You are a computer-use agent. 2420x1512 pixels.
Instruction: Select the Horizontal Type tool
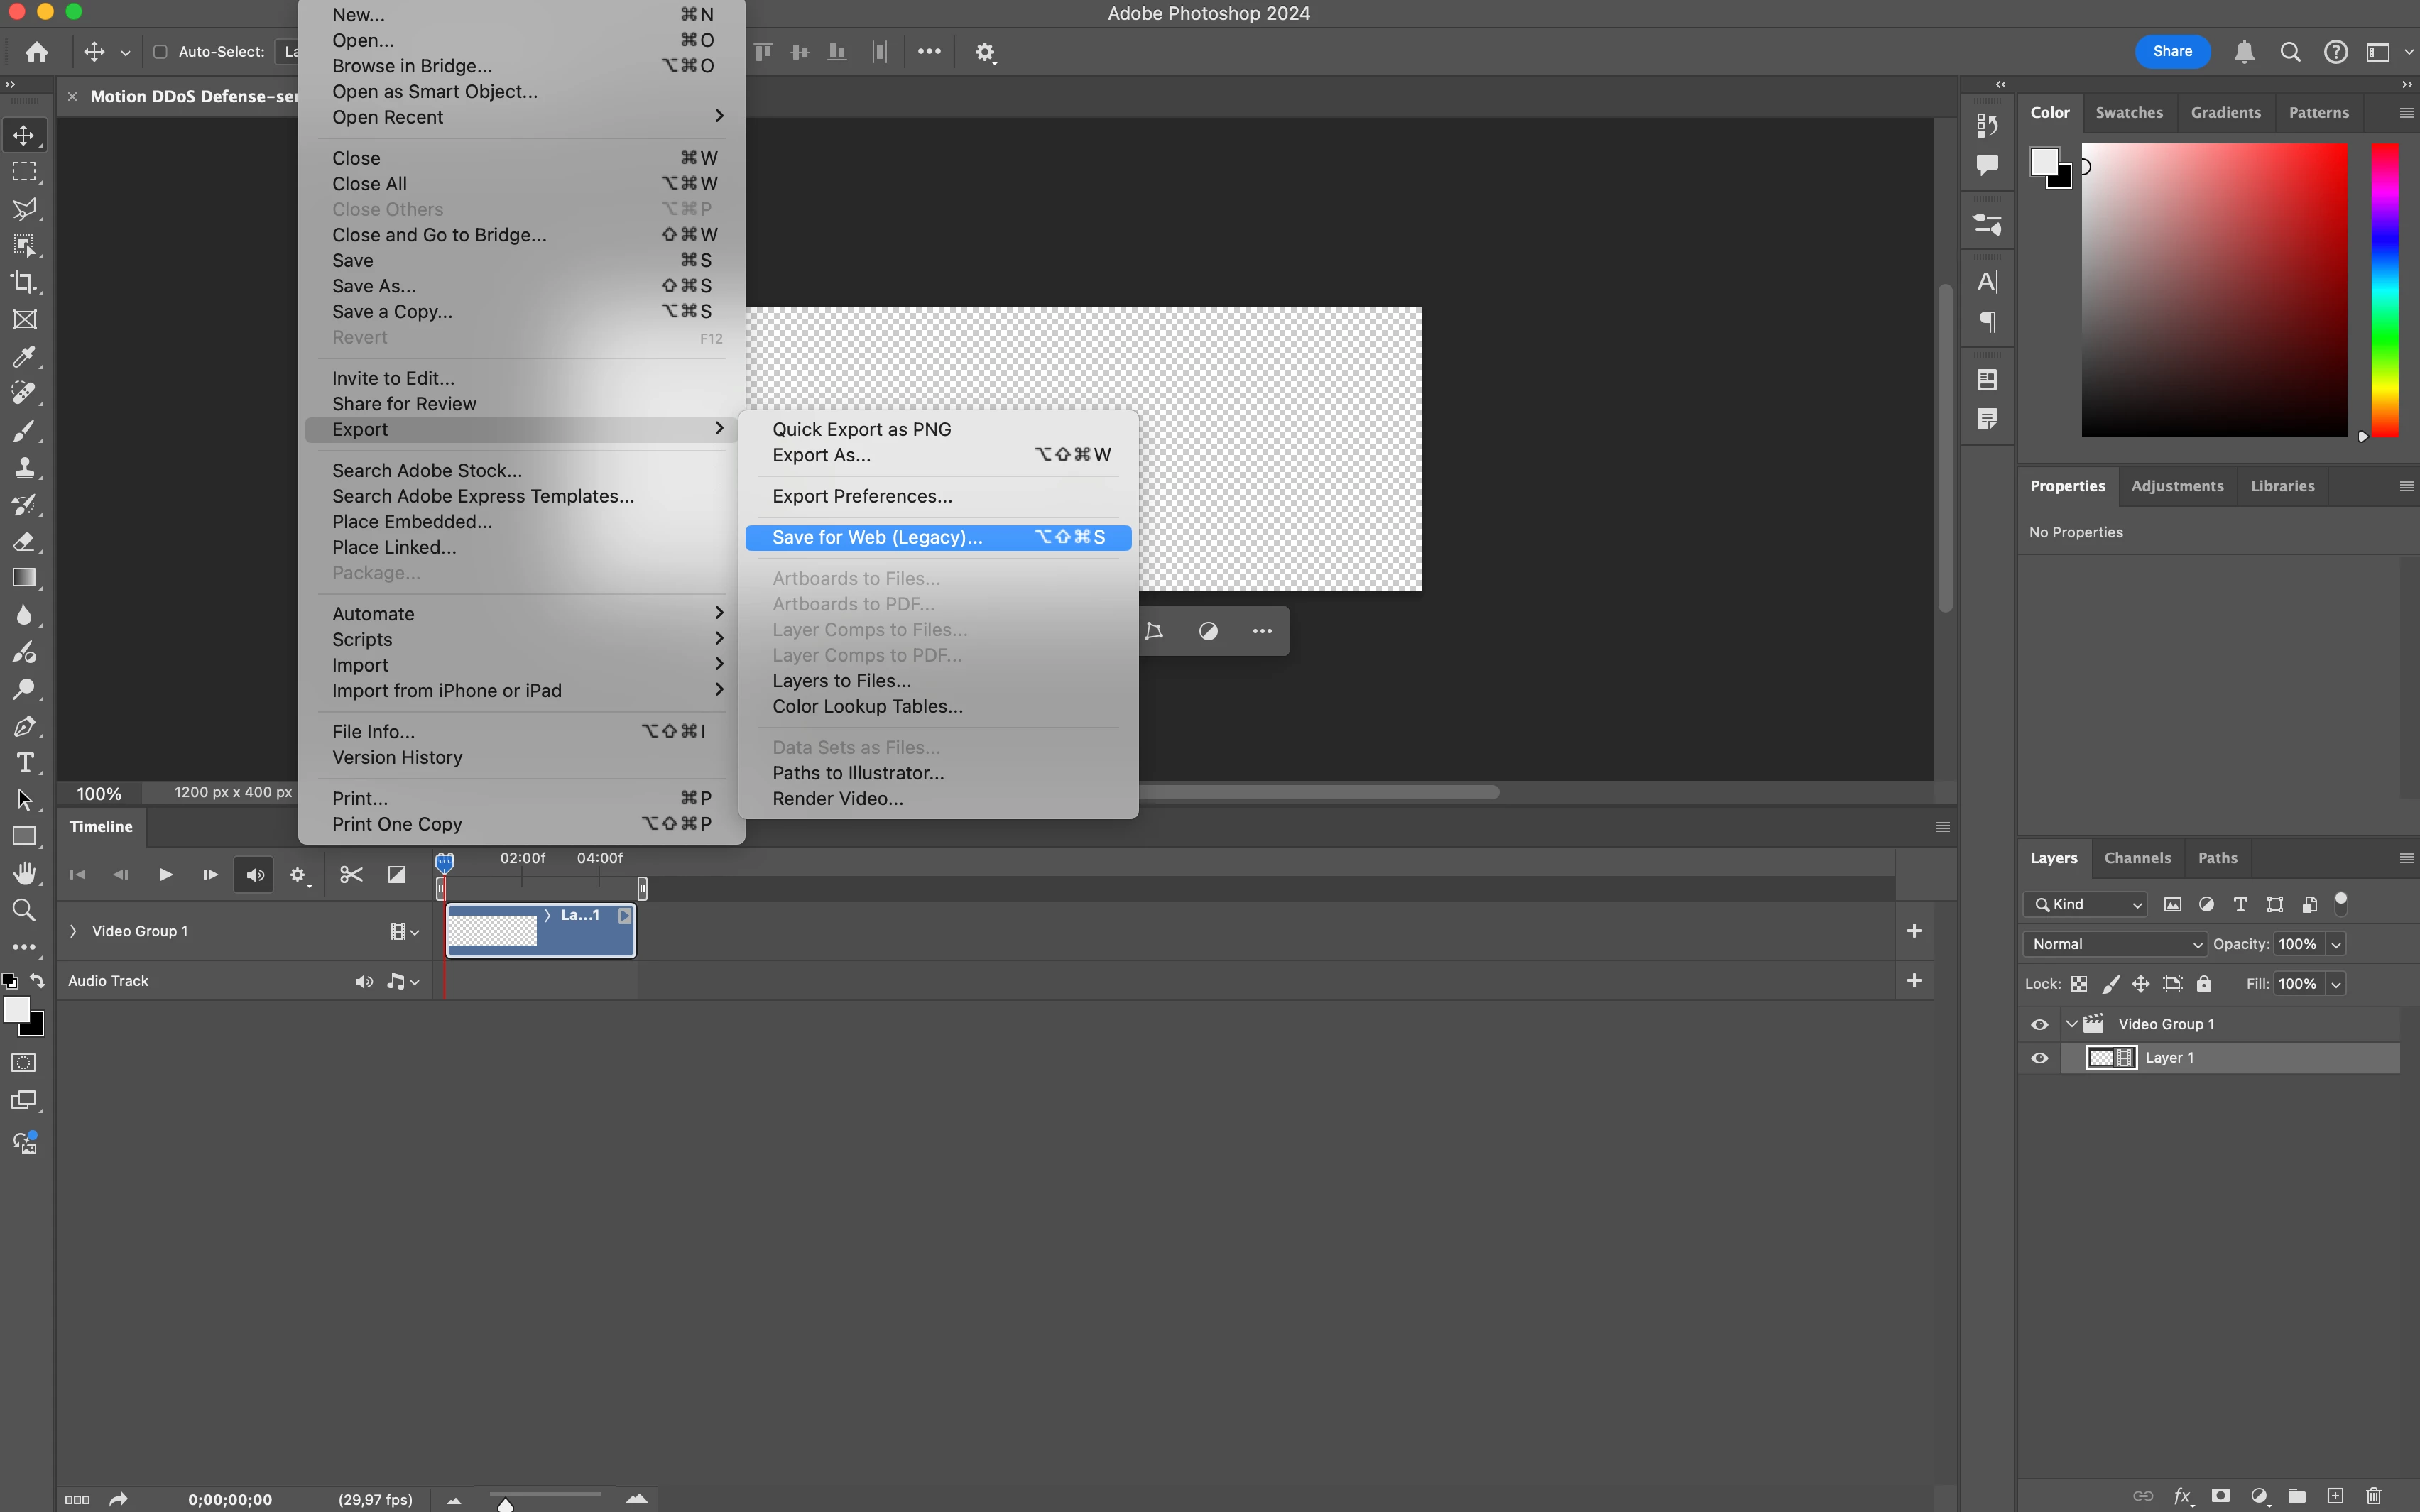coord(24,763)
